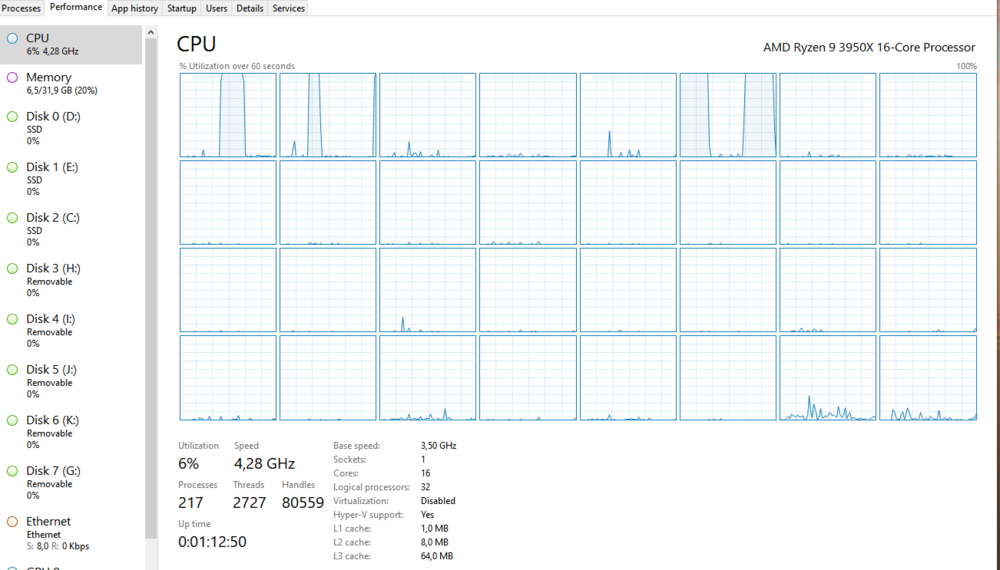The width and height of the screenshot is (1000, 570).
Task: Click the Disk 7 (G:) green circle icon
Action: (x=12, y=471)
